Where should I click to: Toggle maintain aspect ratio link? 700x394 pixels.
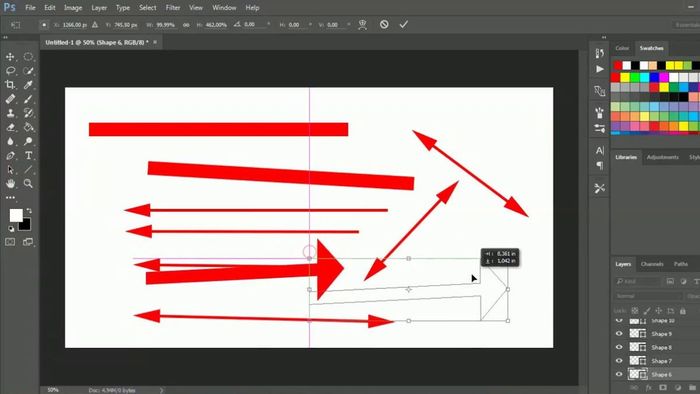186,25
